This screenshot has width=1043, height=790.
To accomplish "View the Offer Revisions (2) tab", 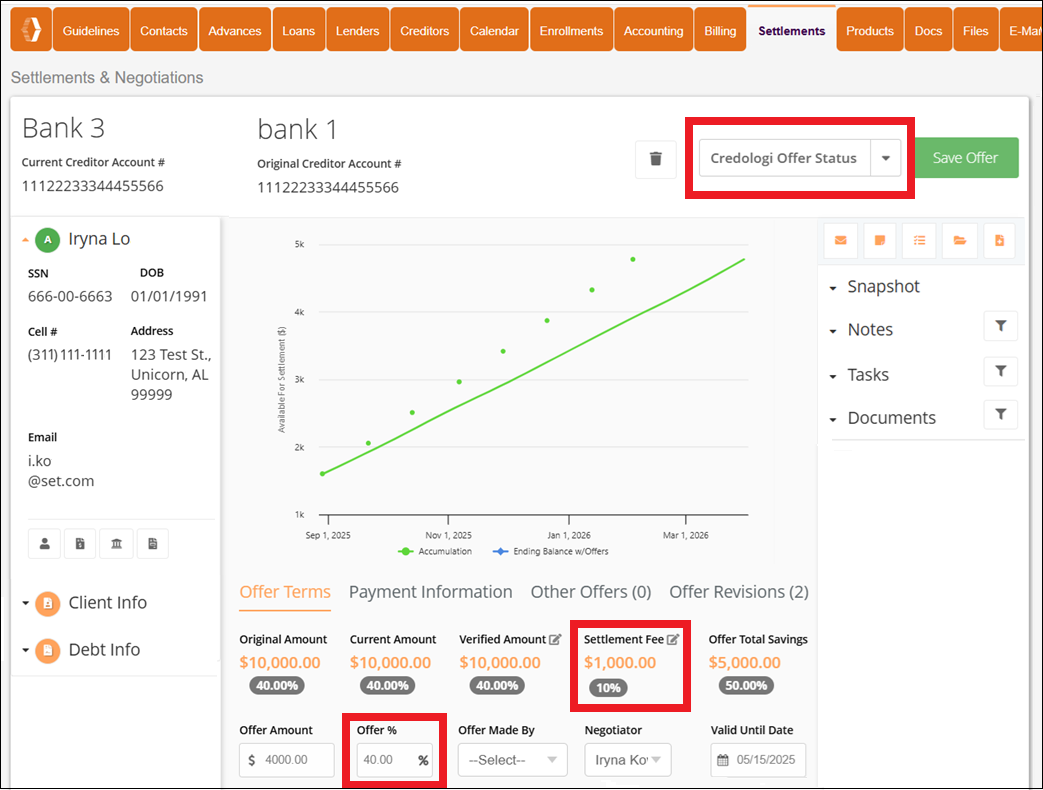I will pyautogui.click(x=739, y=592).
